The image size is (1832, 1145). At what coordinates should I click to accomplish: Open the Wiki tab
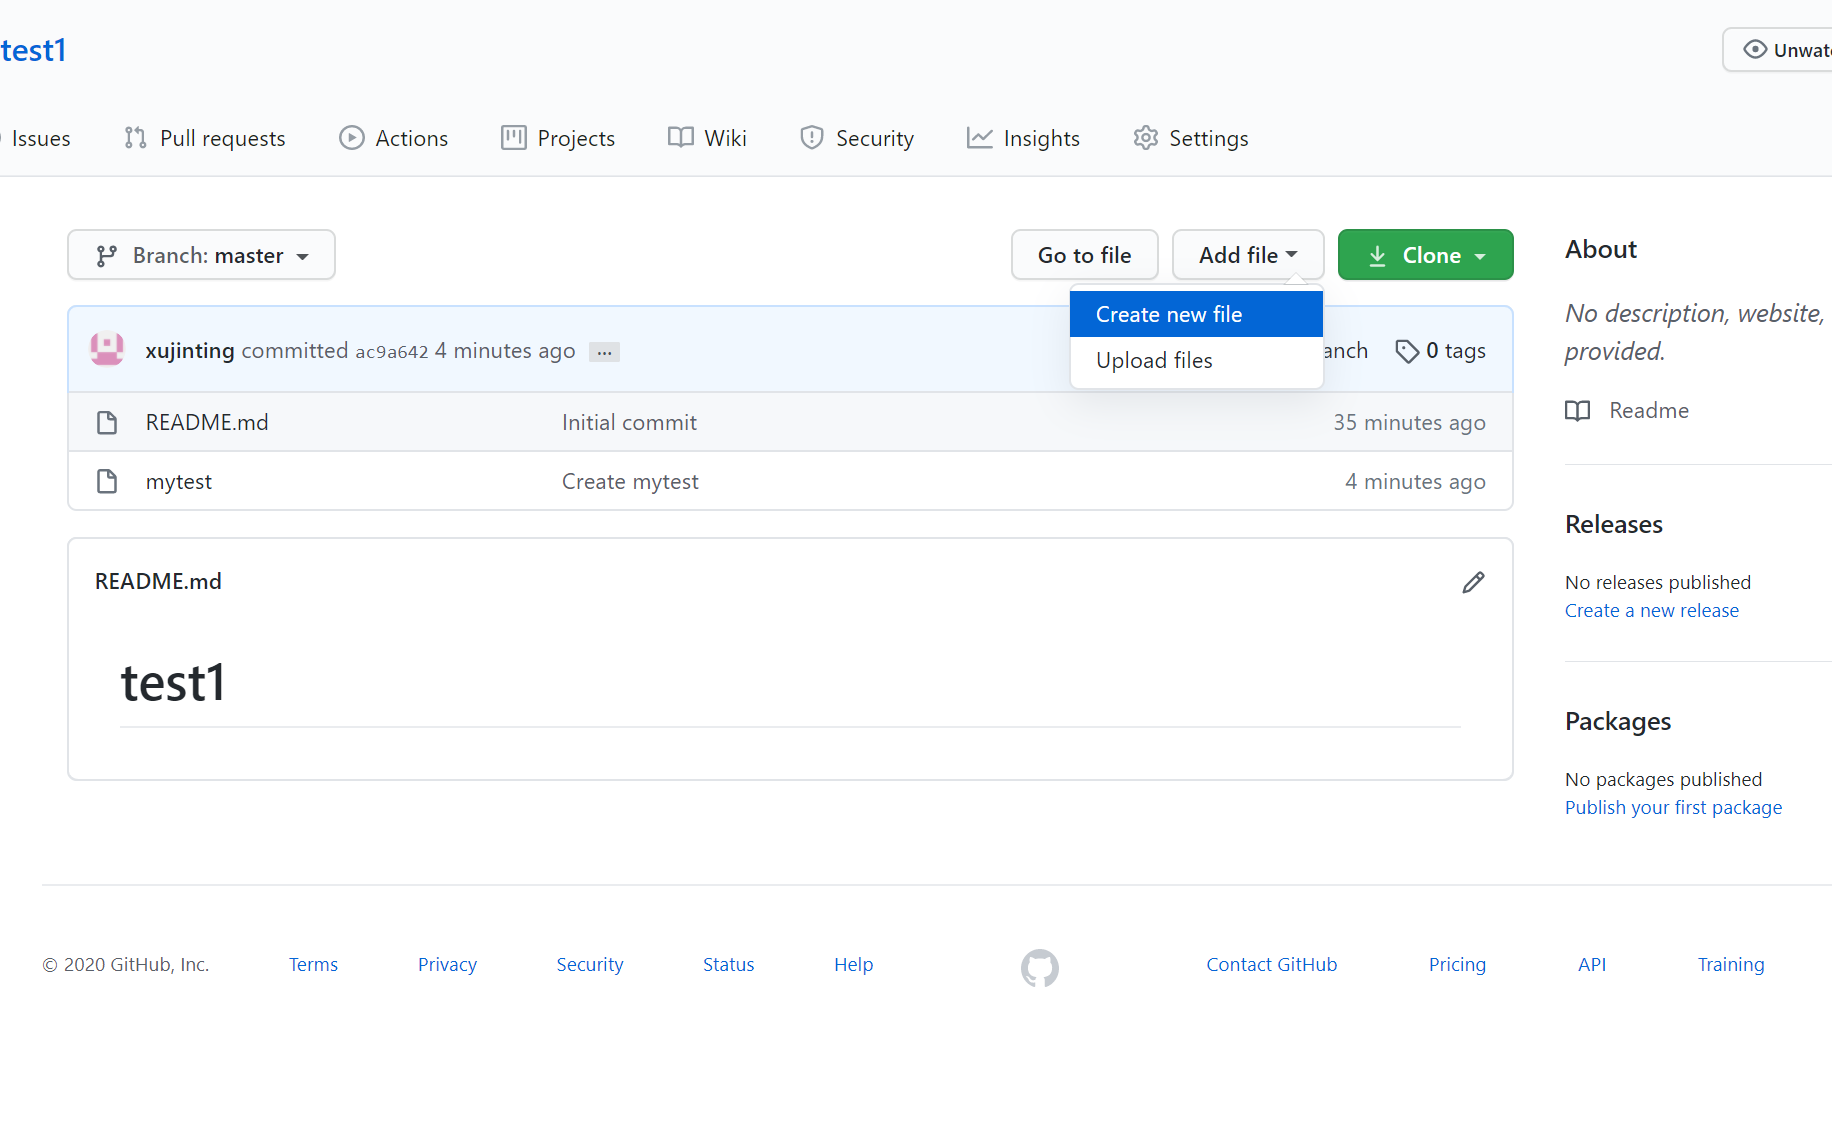(x=708, y=138)
